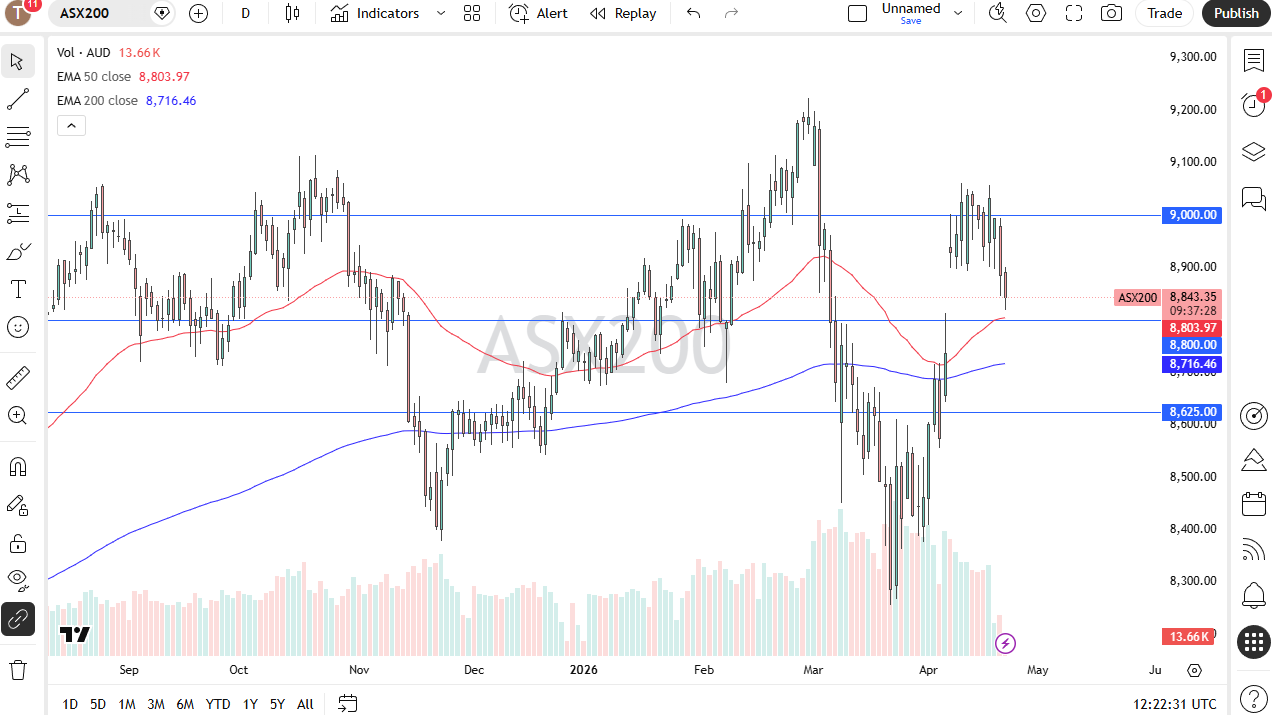
Task: Take a chart snapshot with camera
Action: (1111, 13)
